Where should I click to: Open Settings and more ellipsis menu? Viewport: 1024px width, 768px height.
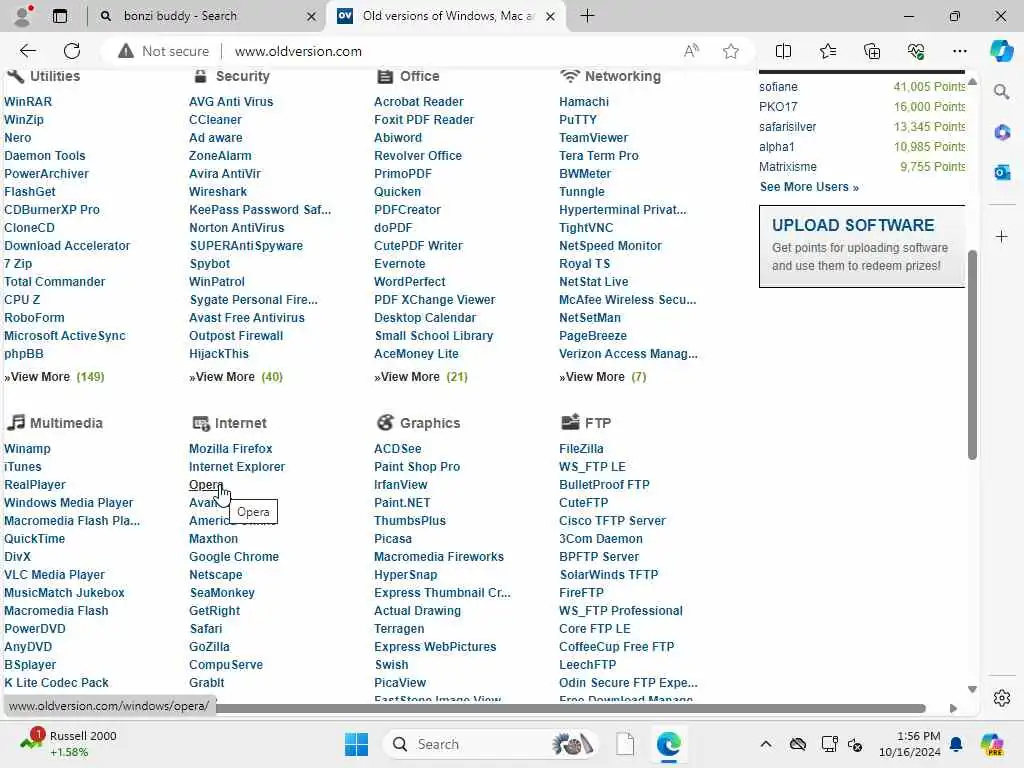click(x=959, y=51)
